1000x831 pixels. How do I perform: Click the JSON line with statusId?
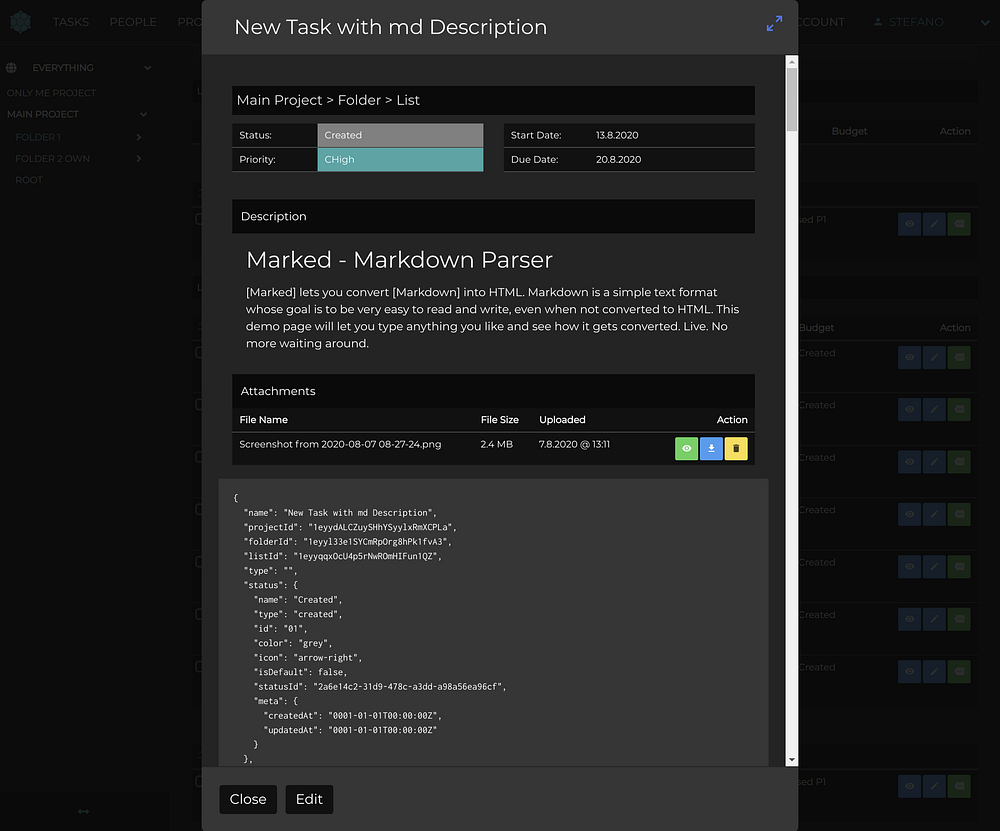379,687
